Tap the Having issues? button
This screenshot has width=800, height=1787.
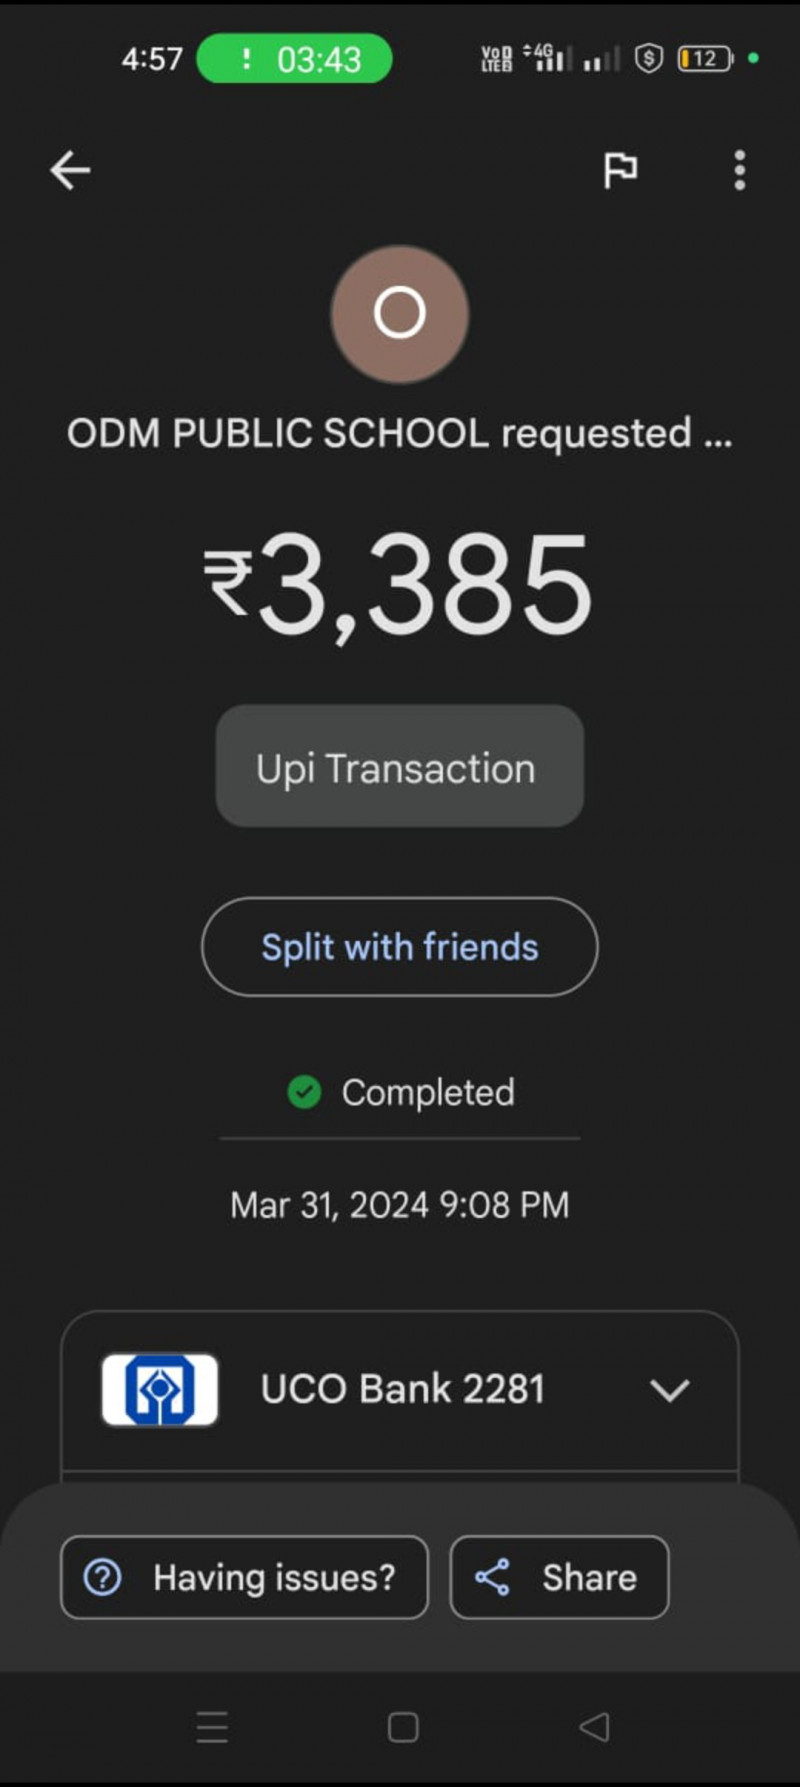245,1577
